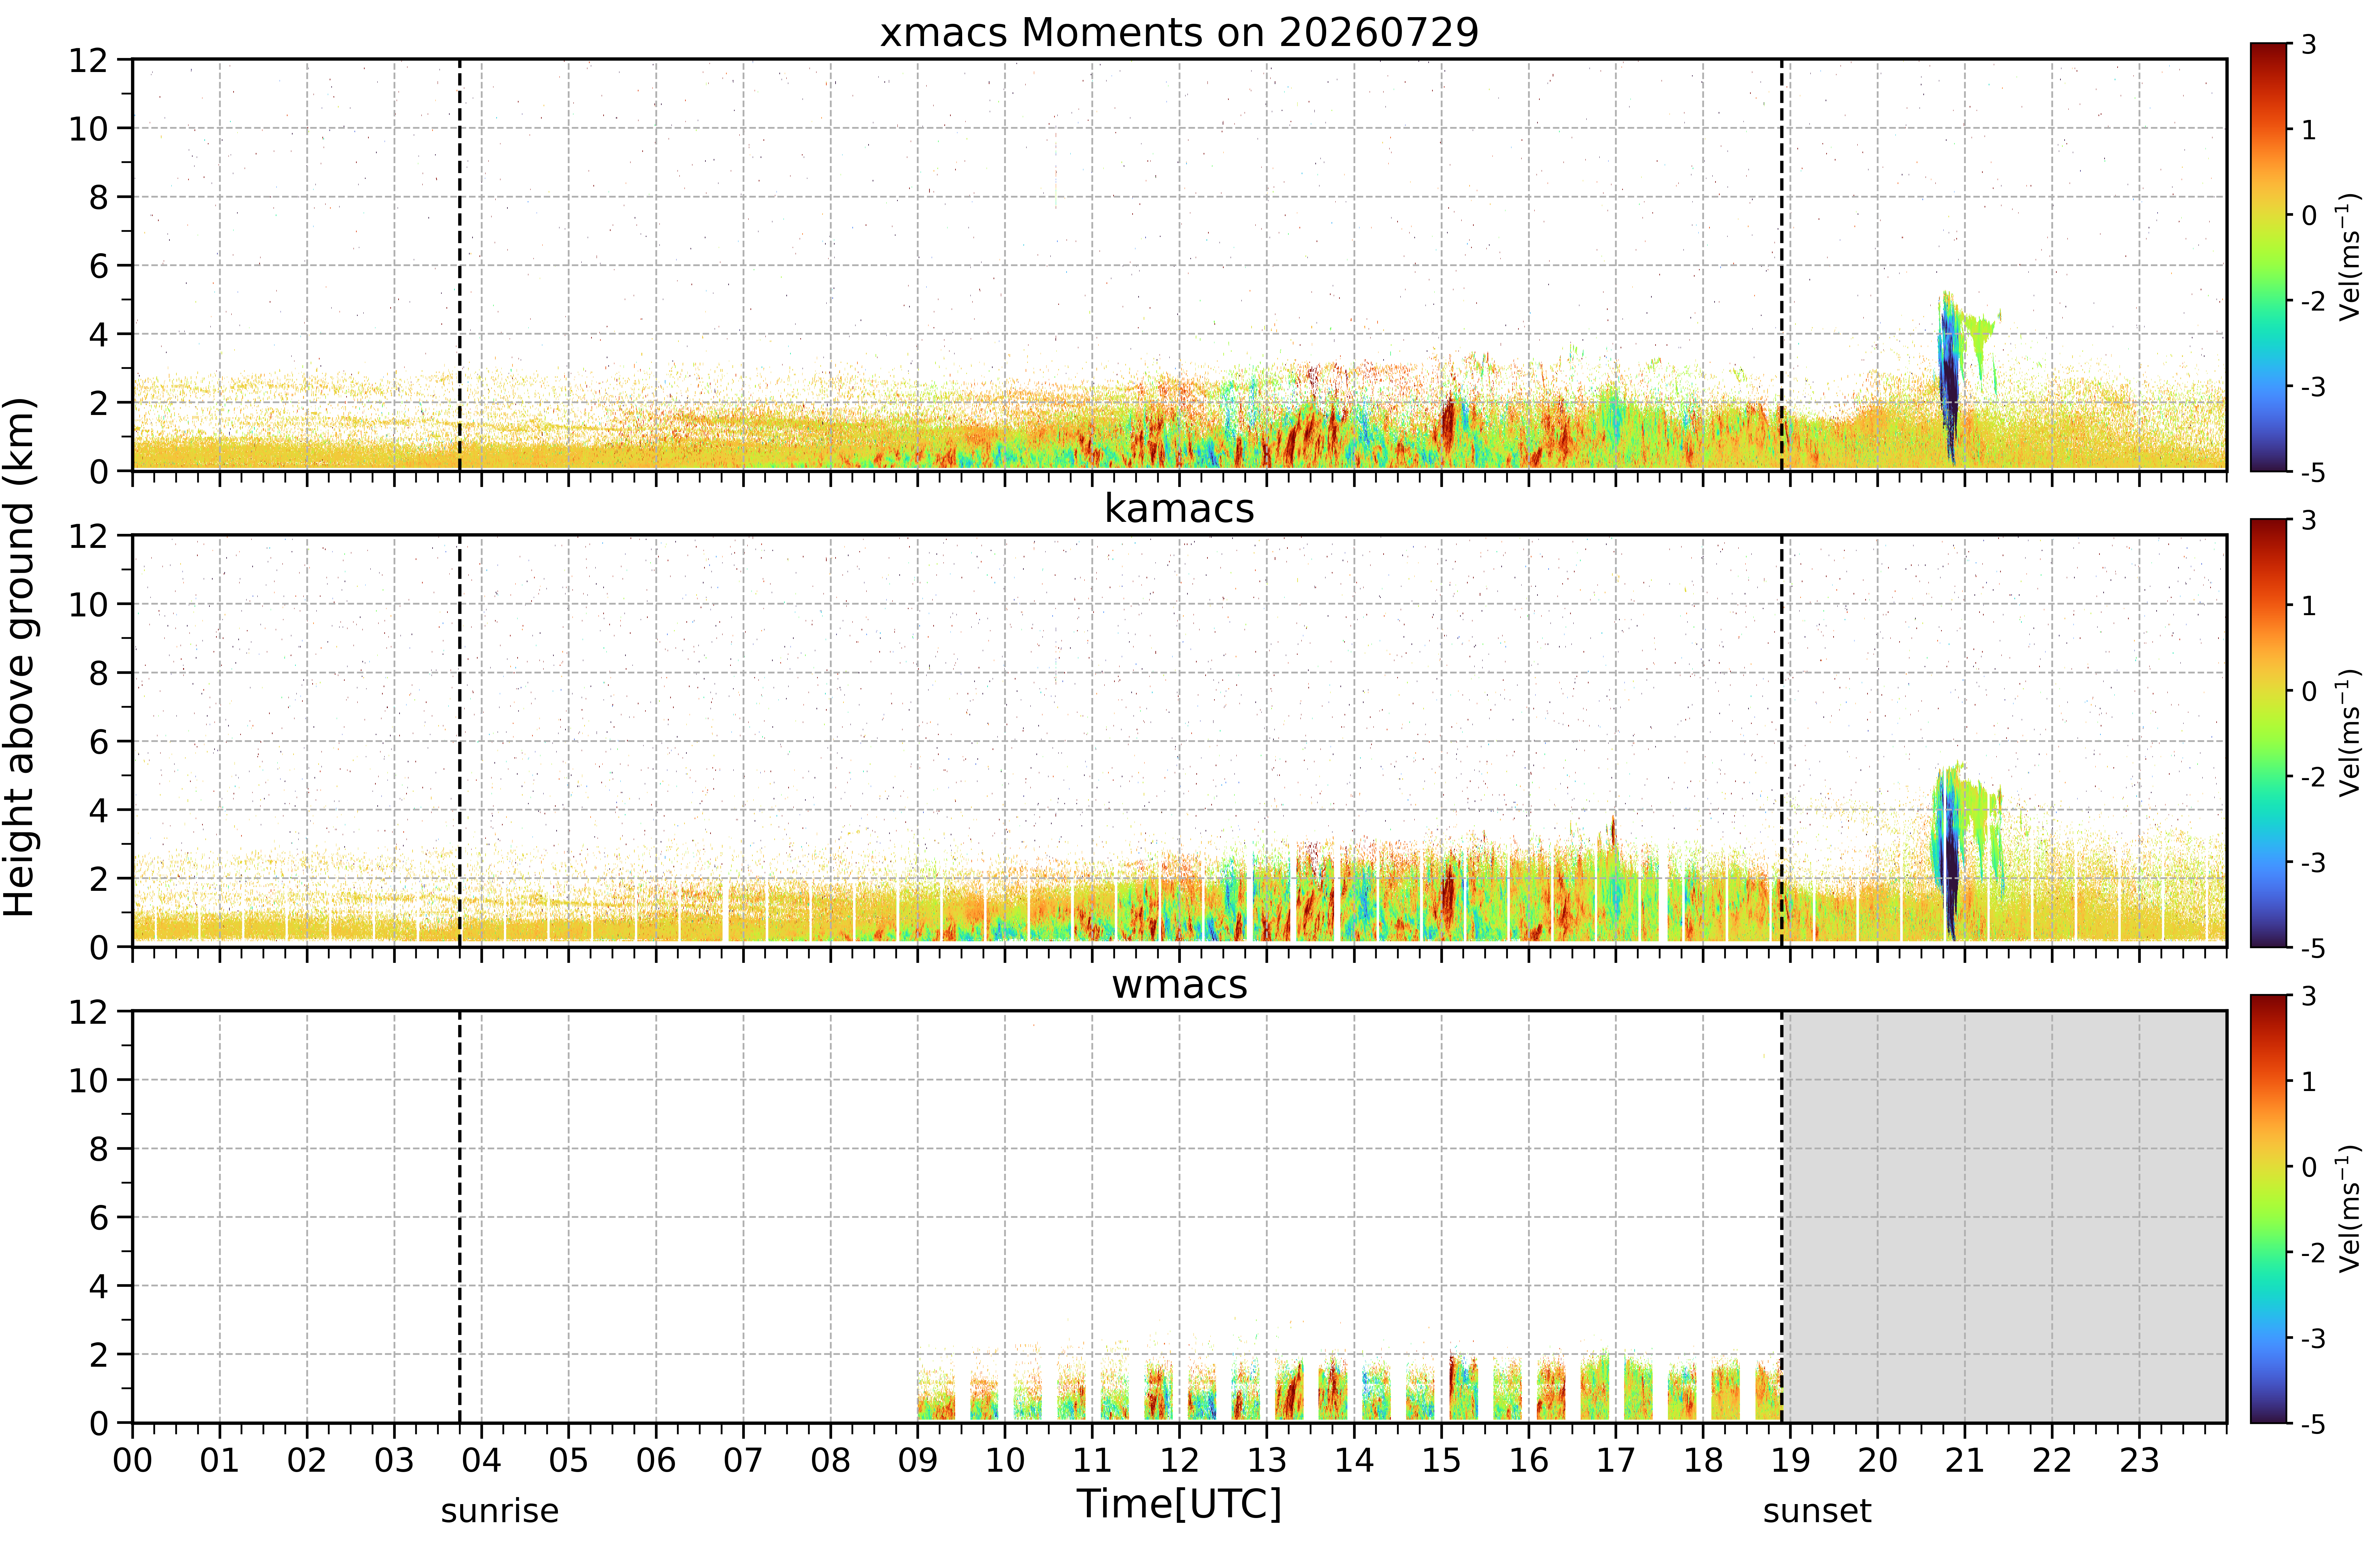Viewport: 2380px width, 1545px height.
Task: Select the wmacs velocity colorbar
Action: coord(2269,1209)
